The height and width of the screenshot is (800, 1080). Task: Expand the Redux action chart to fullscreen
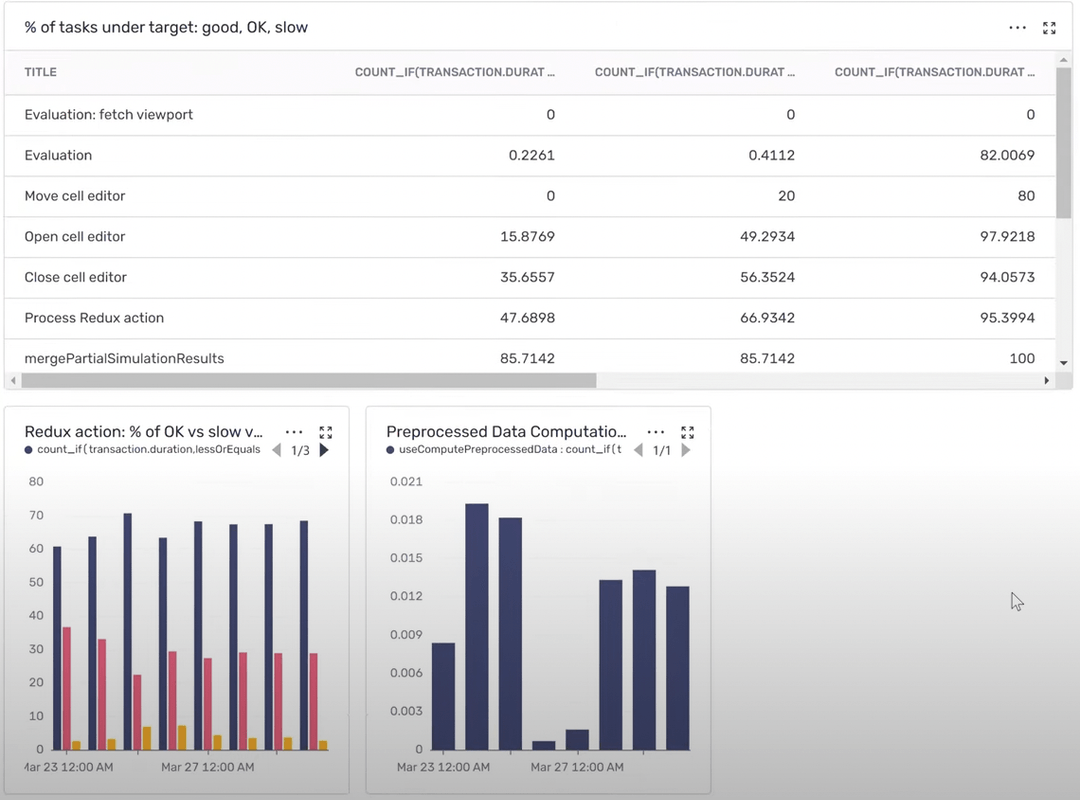325,432
